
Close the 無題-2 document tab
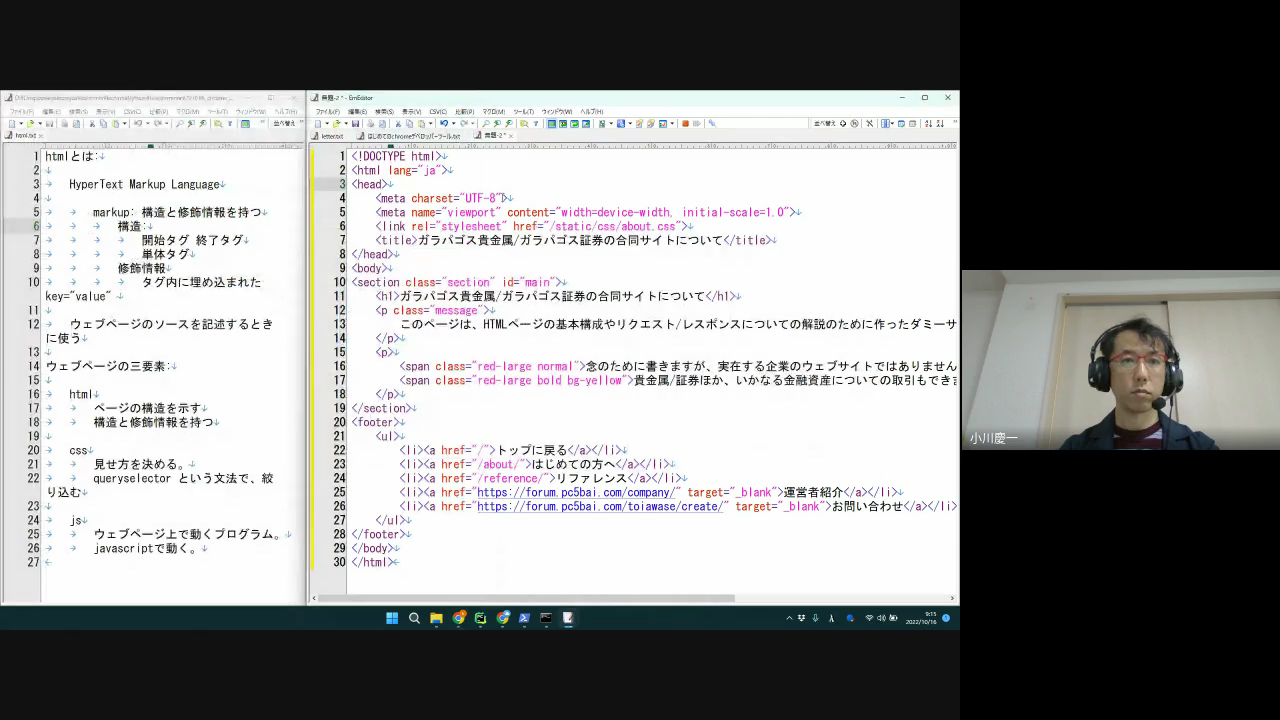pyautogui.click(x=510, y=136)
